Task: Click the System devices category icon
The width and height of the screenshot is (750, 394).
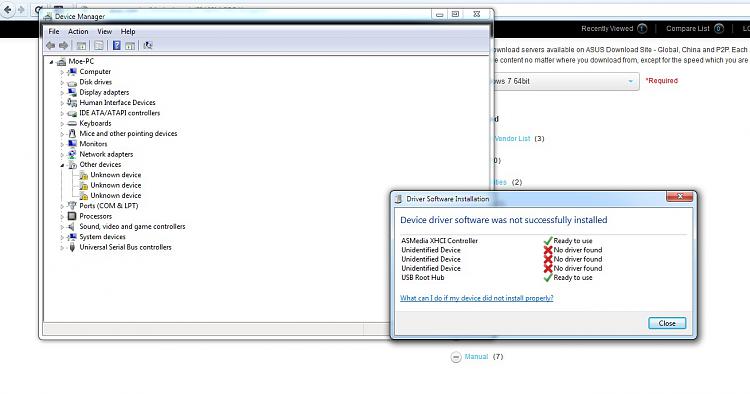Action: coord(72,237)
